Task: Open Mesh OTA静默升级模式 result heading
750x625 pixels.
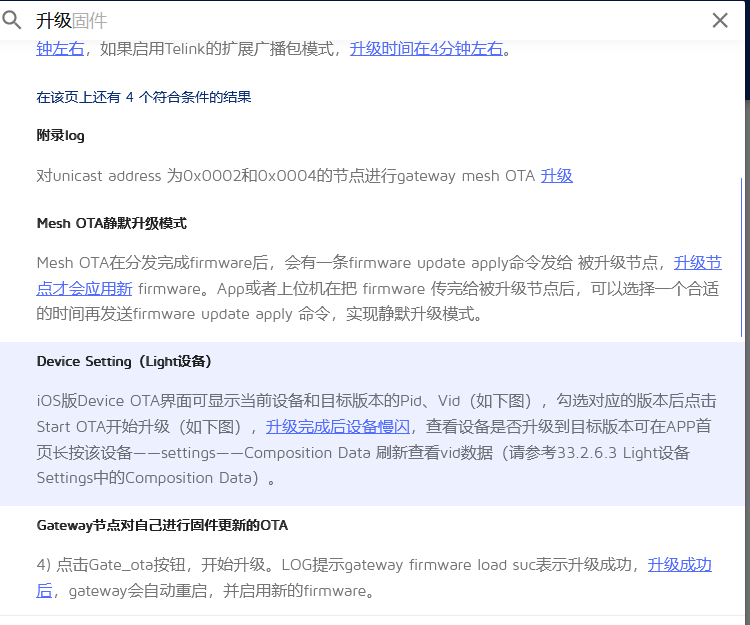Action: 111,223
